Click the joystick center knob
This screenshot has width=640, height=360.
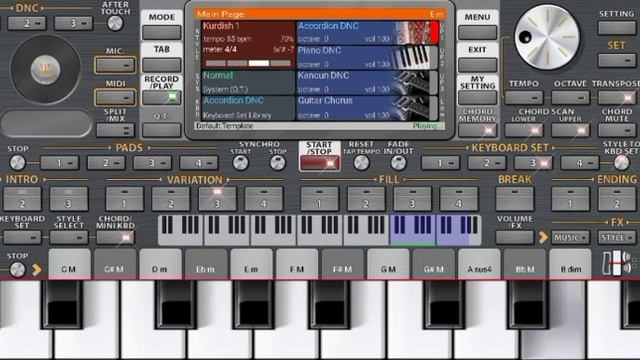pyautogui.click(x=46, y=69)
